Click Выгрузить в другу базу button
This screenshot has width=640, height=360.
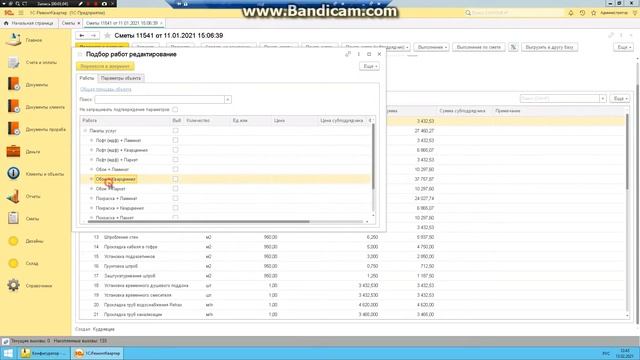(x=549, y=47)
